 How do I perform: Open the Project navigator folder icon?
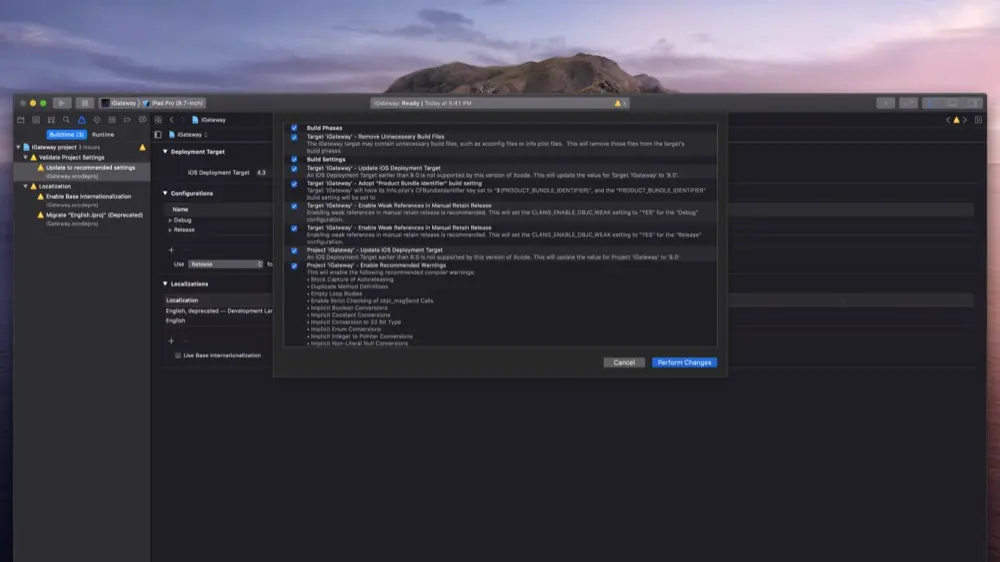(x=21, y=120)
